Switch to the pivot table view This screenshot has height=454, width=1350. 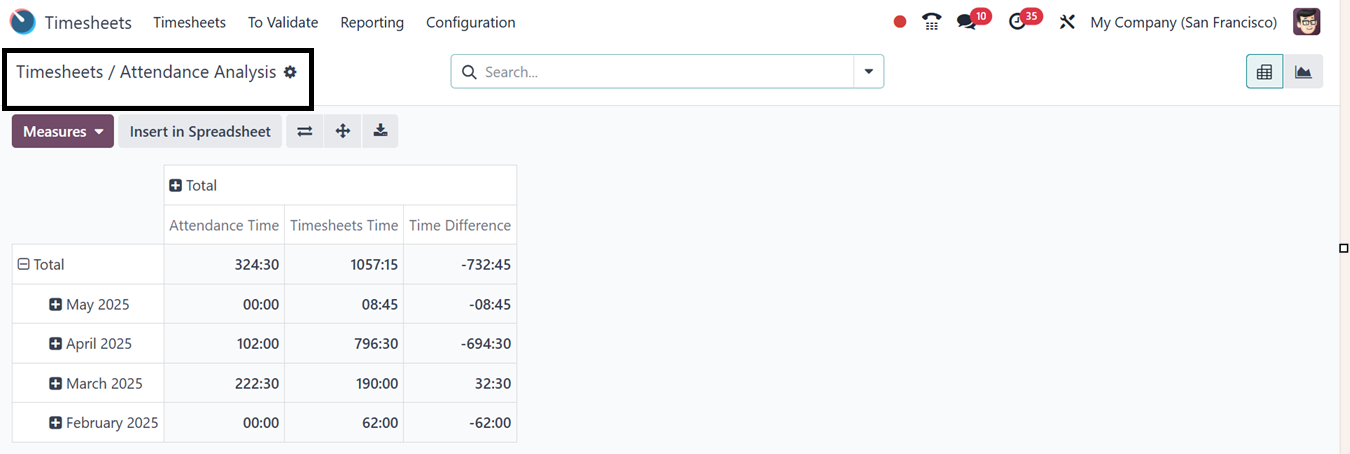pos(1265,72)
